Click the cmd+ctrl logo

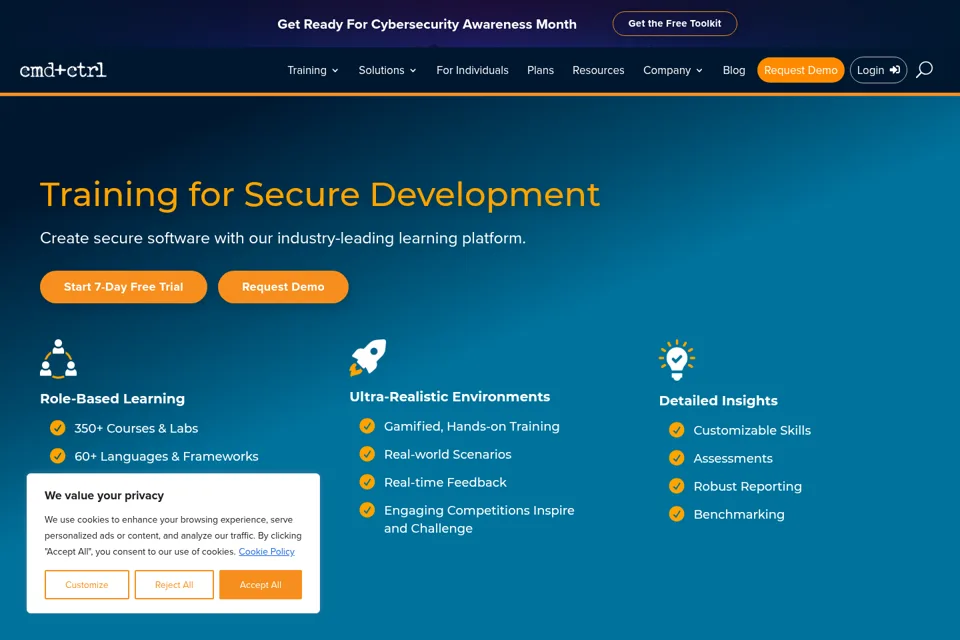(x=63, y=70)
